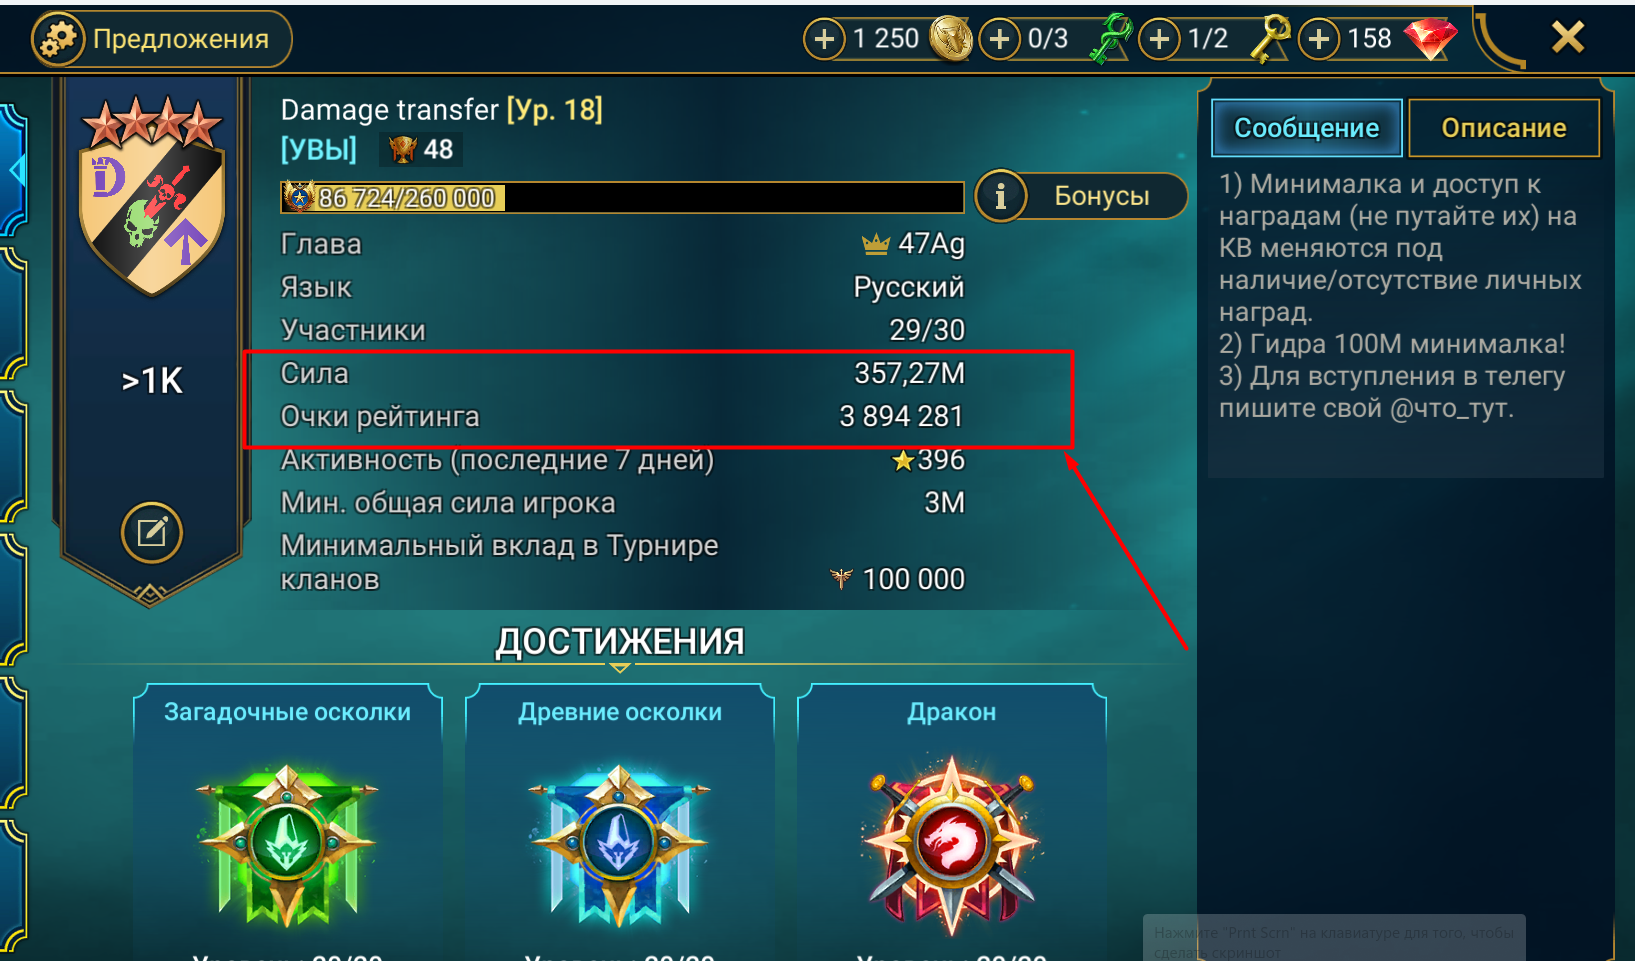Click the silver coin currency icon

point(951,39)
